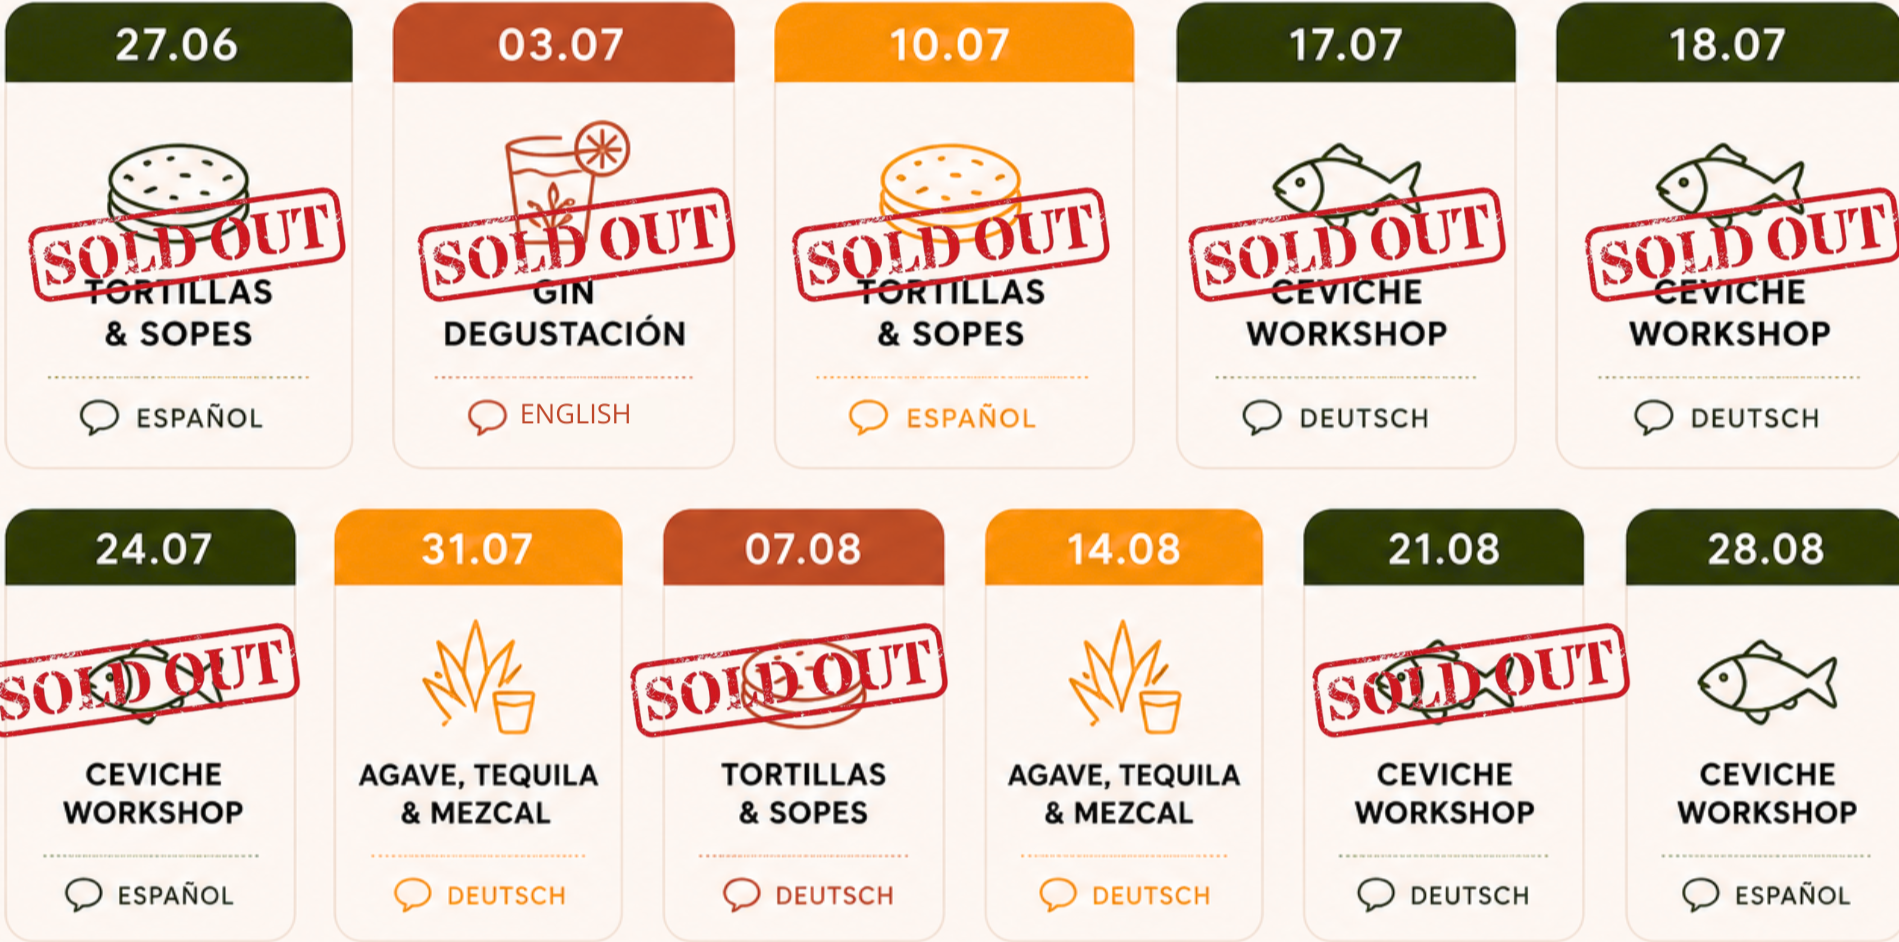This screenshot has height=942, width=1899.
Task: Select the 14.08 date header
Action: click(1124, 548)
